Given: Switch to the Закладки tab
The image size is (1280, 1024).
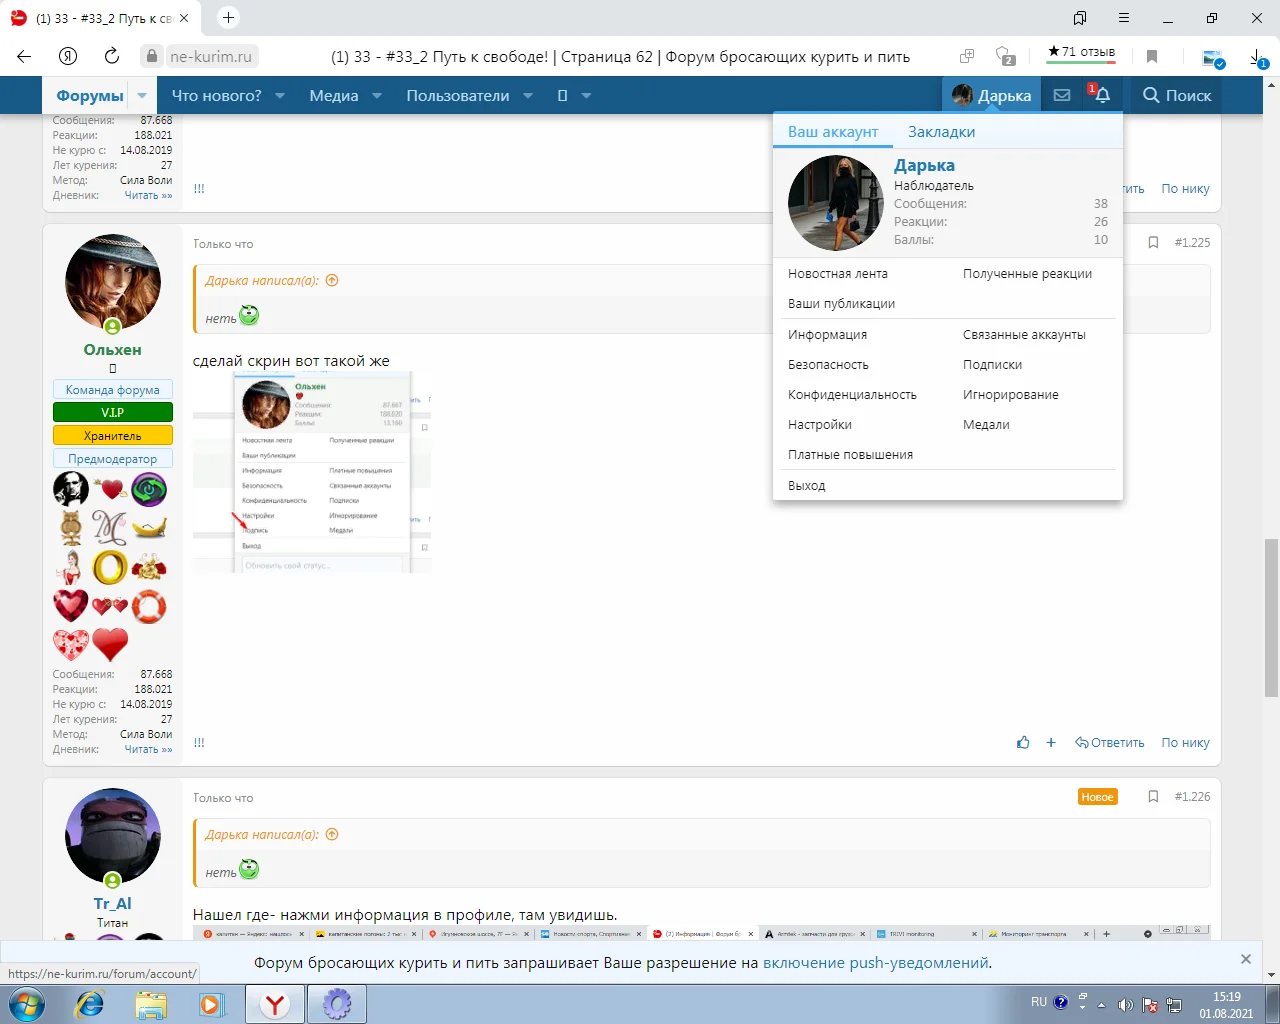Looking at the screenshot, I should [941, 132].
